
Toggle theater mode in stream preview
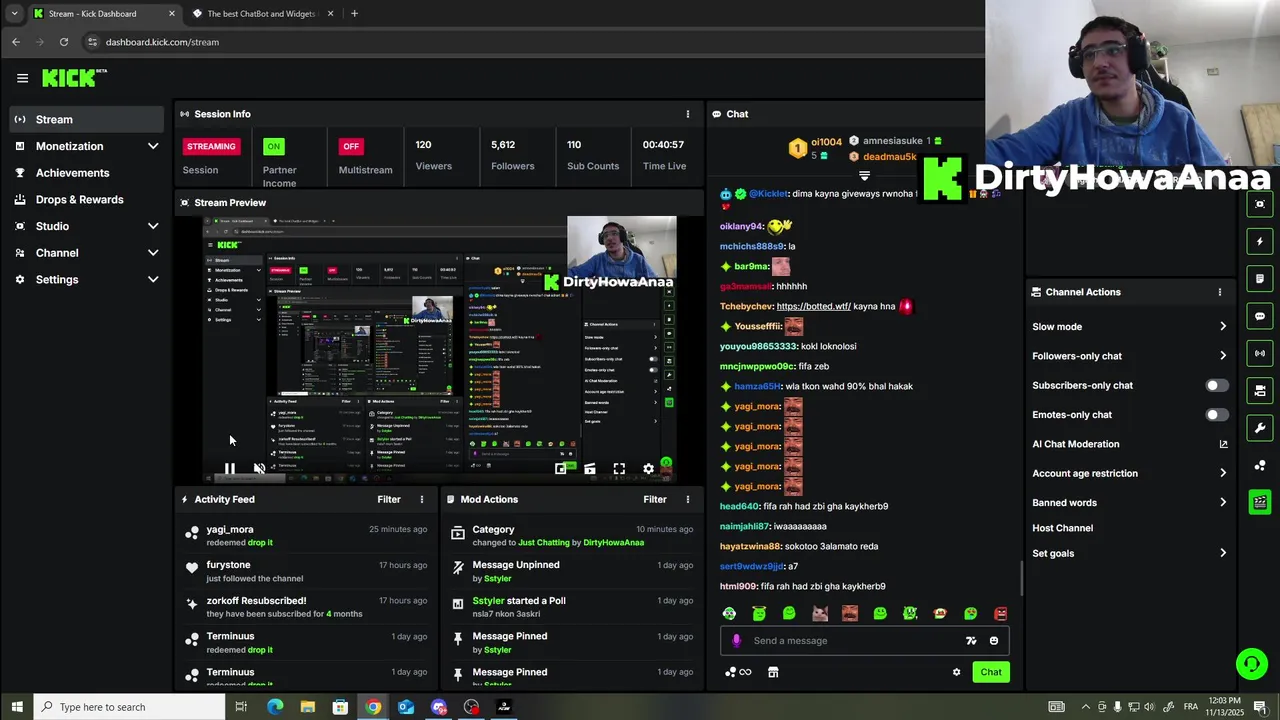(x=590, y=468)
